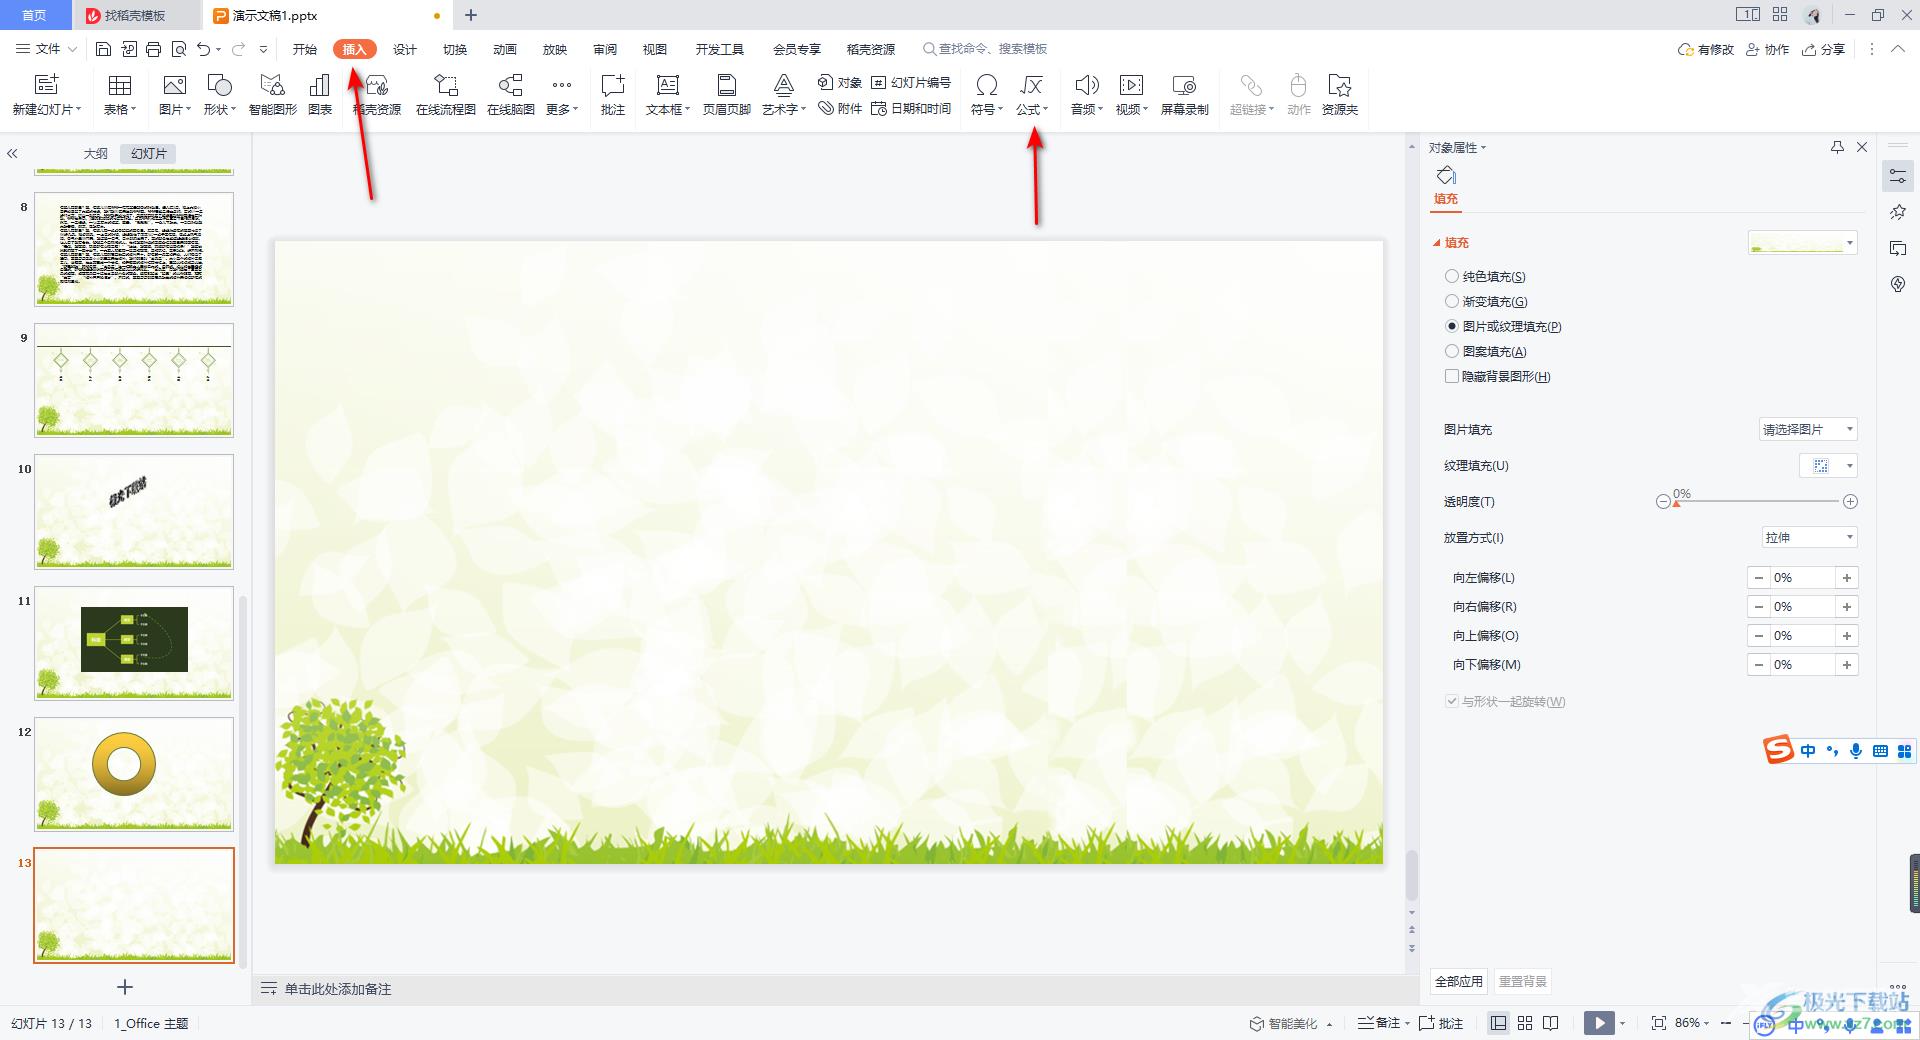Click Reset Background (重置背景) button
Screen dimensions: 1920x1040
click(x=1522, y=981)
